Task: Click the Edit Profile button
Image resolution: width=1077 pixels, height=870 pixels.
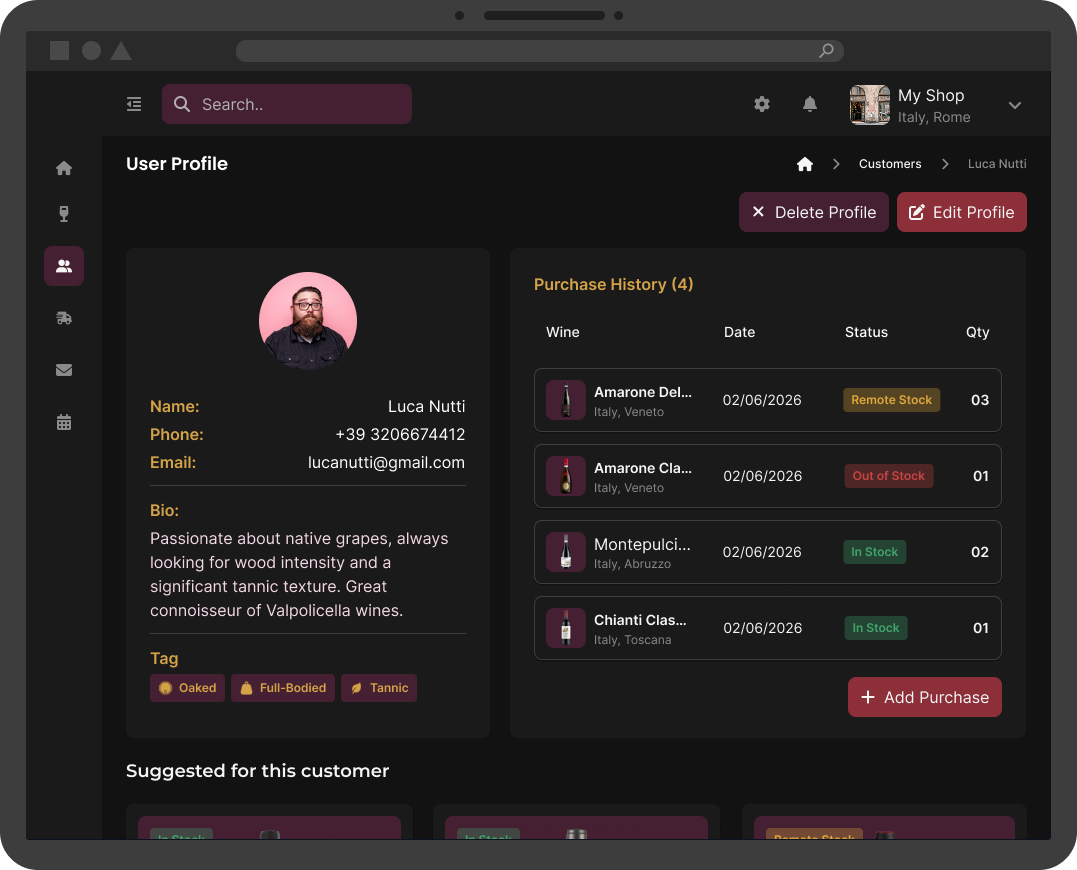Action: pyautogui.click(x=962, y=212)
